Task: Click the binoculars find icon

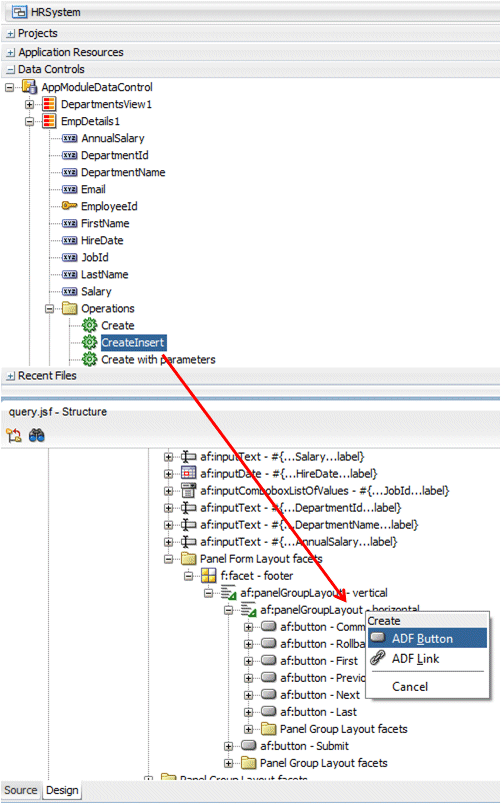Action: tap(36, 435)
